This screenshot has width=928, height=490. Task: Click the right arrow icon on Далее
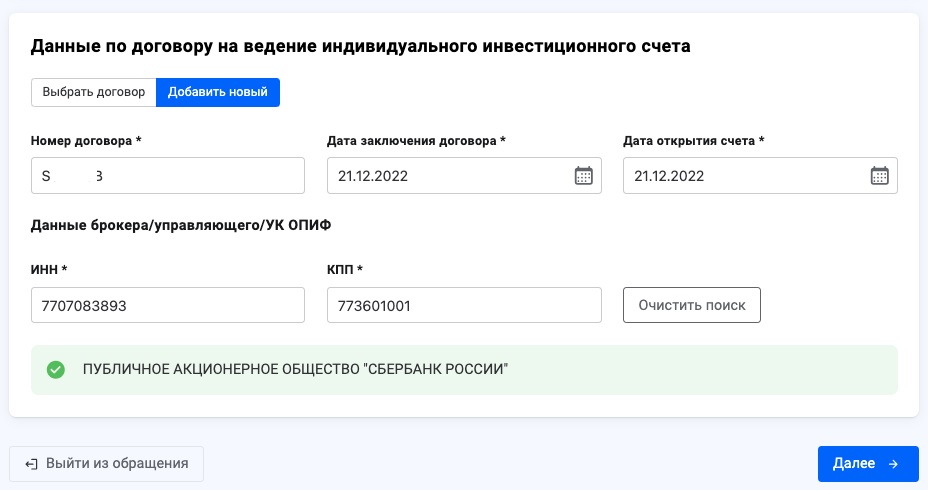tap(893, 464)
